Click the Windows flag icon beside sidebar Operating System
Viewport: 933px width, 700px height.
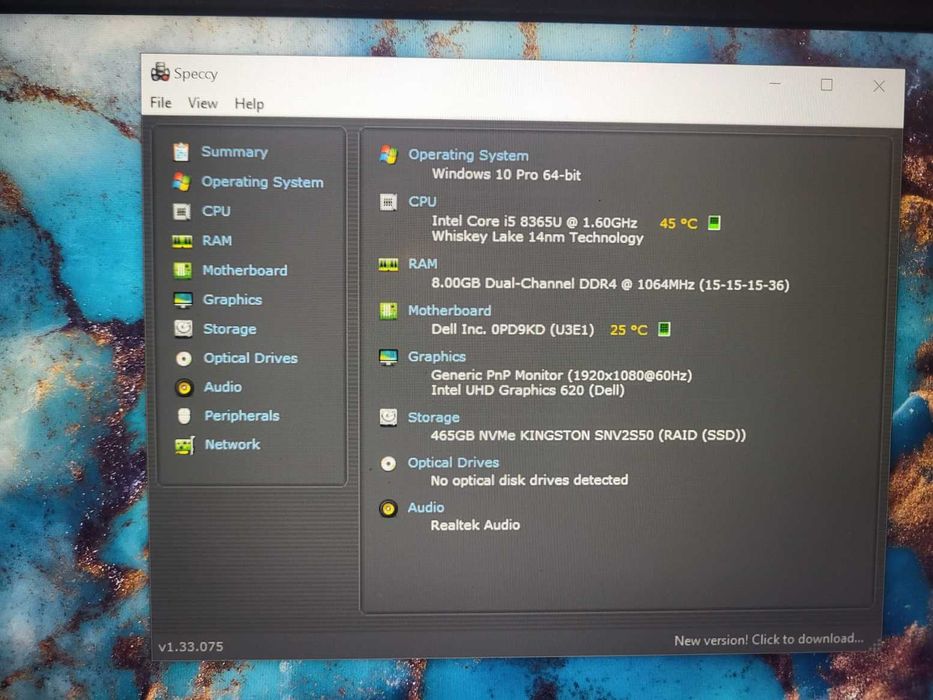pos(181,182)
